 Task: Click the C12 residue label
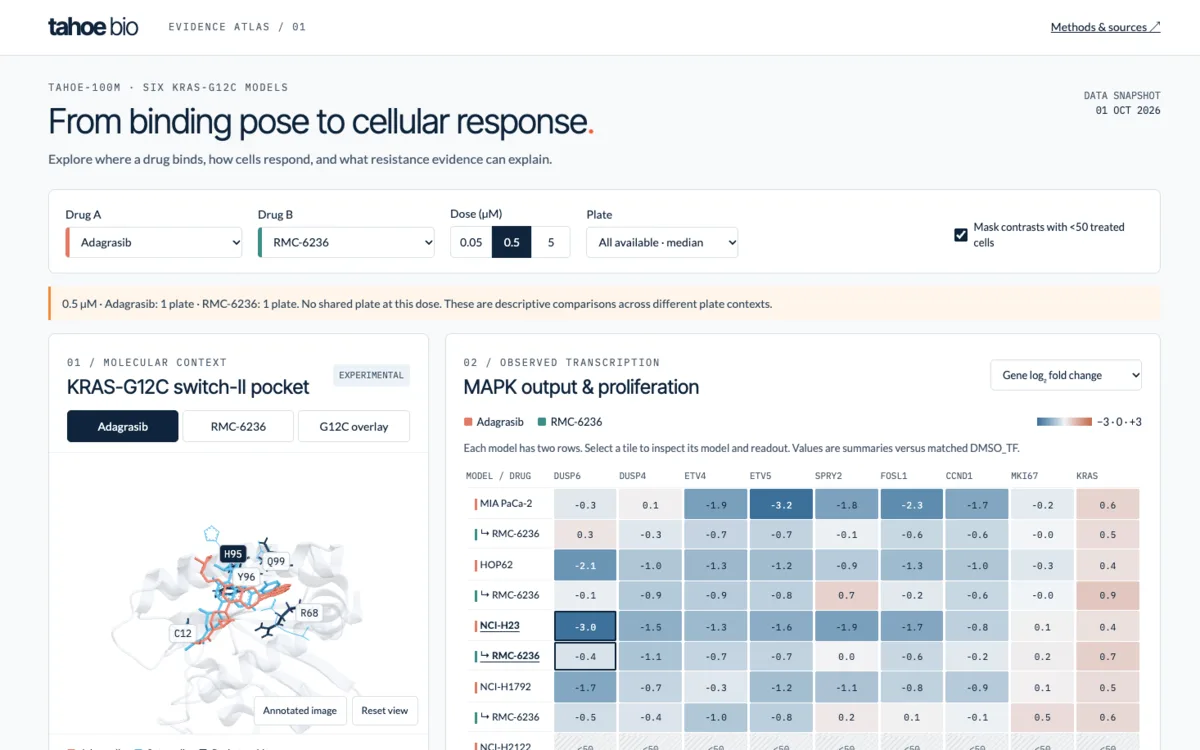click(x=182, y=633)
